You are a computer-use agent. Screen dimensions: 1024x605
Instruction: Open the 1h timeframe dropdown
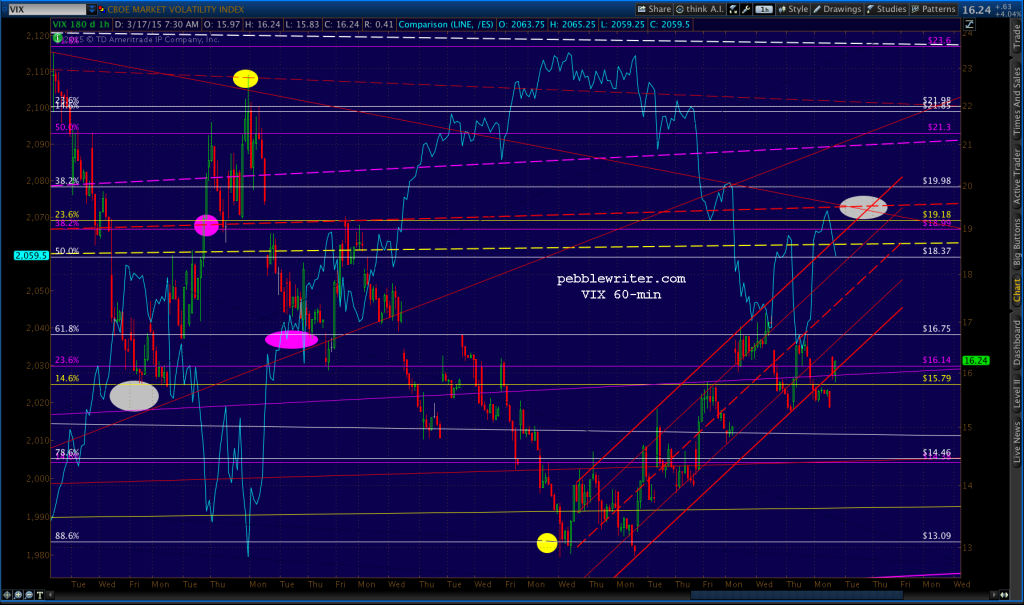coord(765,8)
